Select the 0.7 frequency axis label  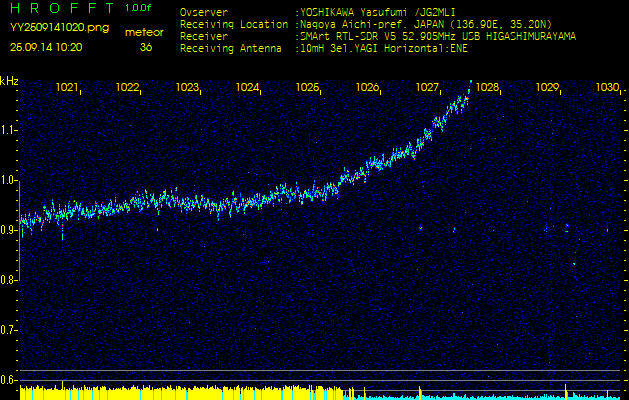click(x=9, y=330)
